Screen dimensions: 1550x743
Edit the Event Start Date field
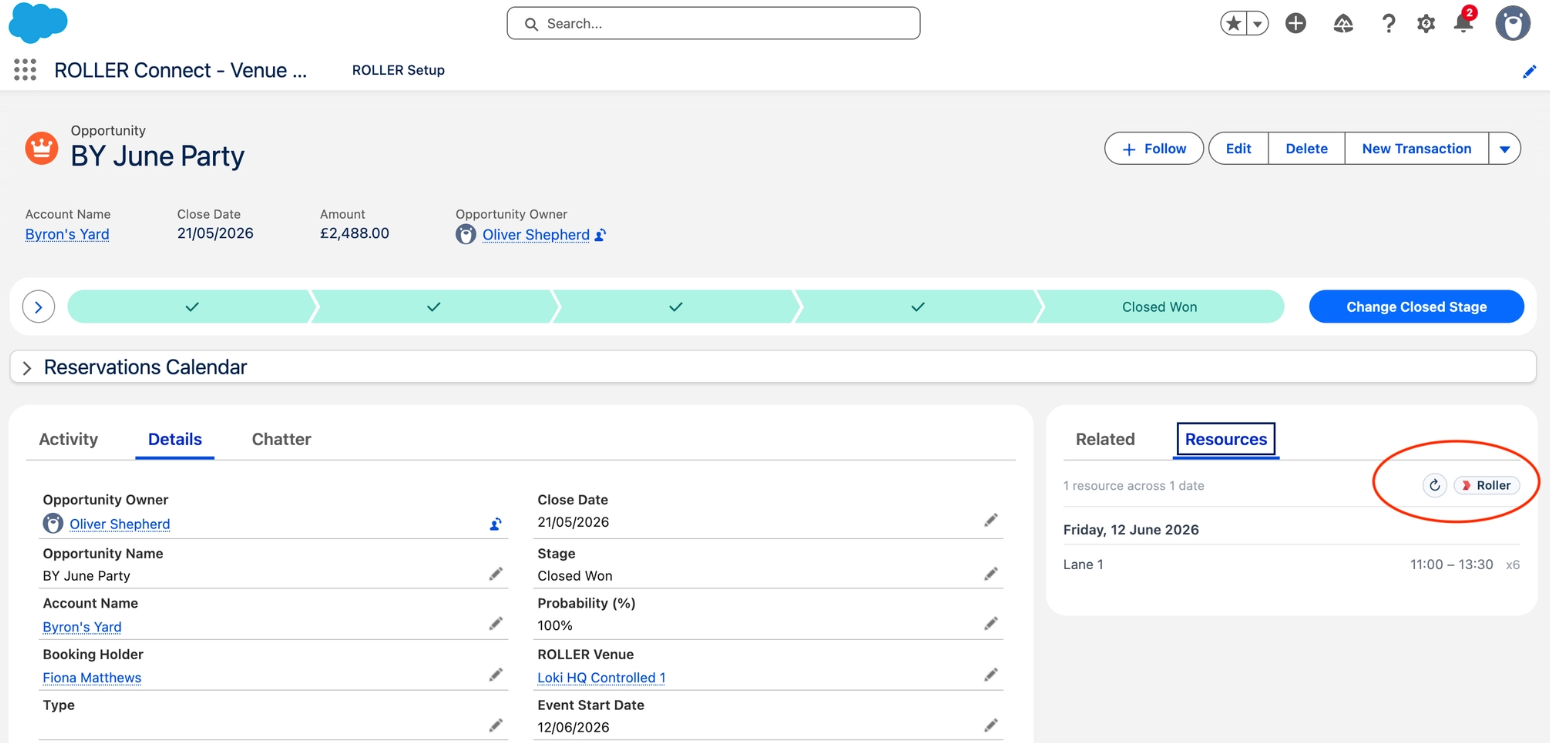point(990,726)
